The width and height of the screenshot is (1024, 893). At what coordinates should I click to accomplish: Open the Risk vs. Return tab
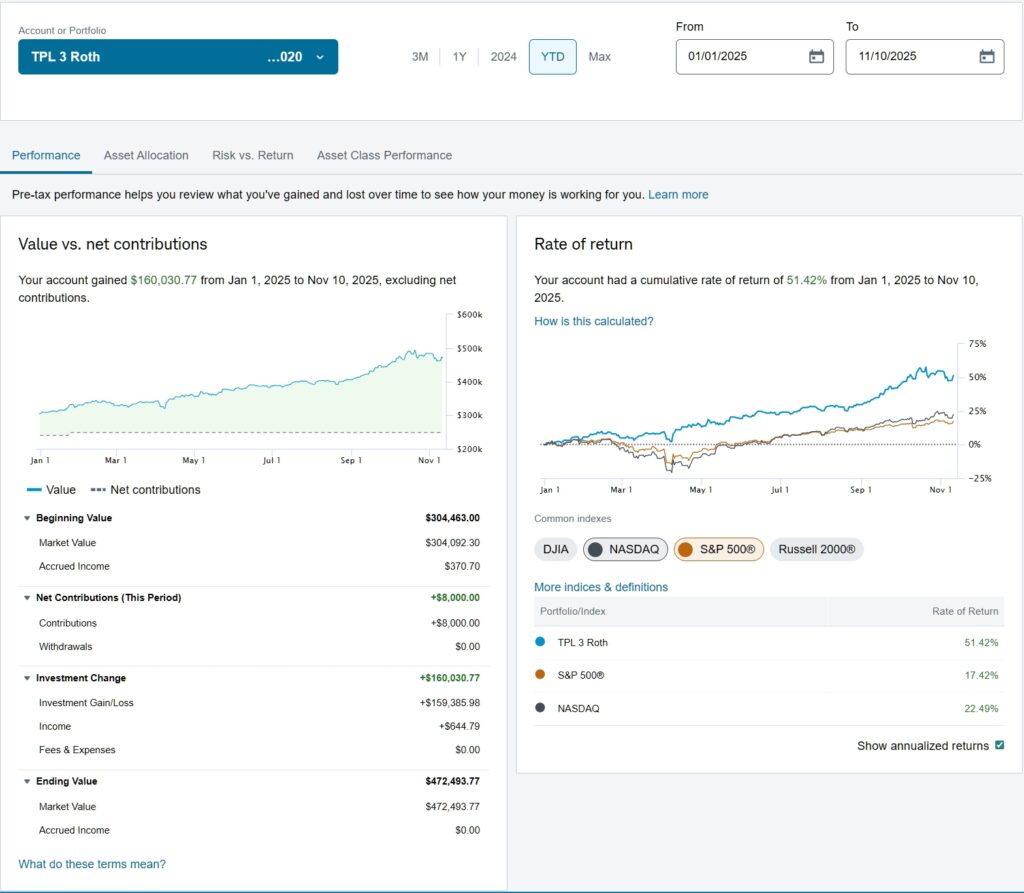tap(252, 155)
